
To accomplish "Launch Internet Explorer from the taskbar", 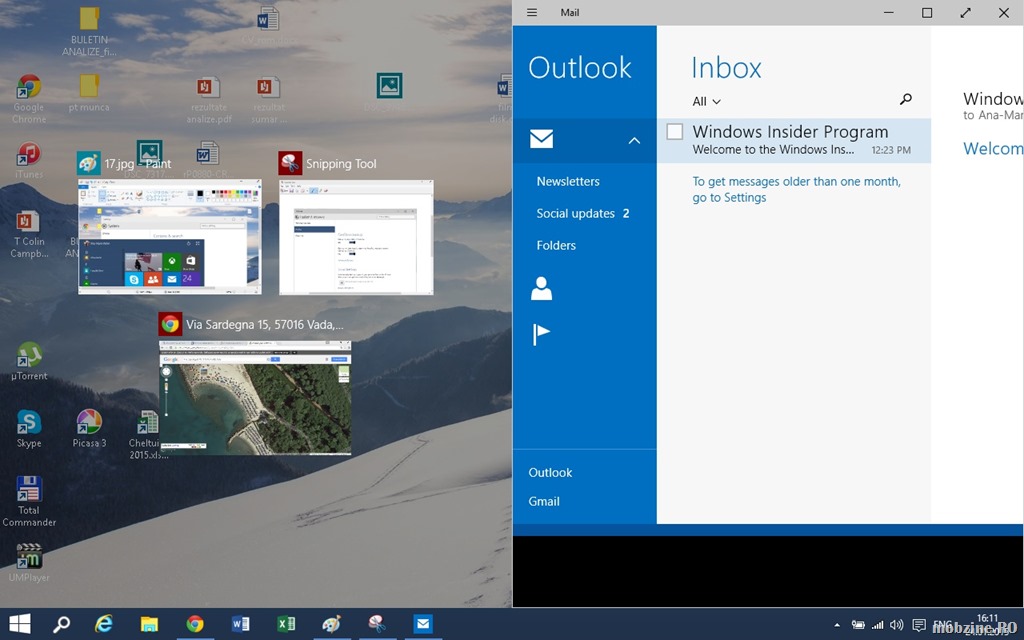I will pos(104,624).
